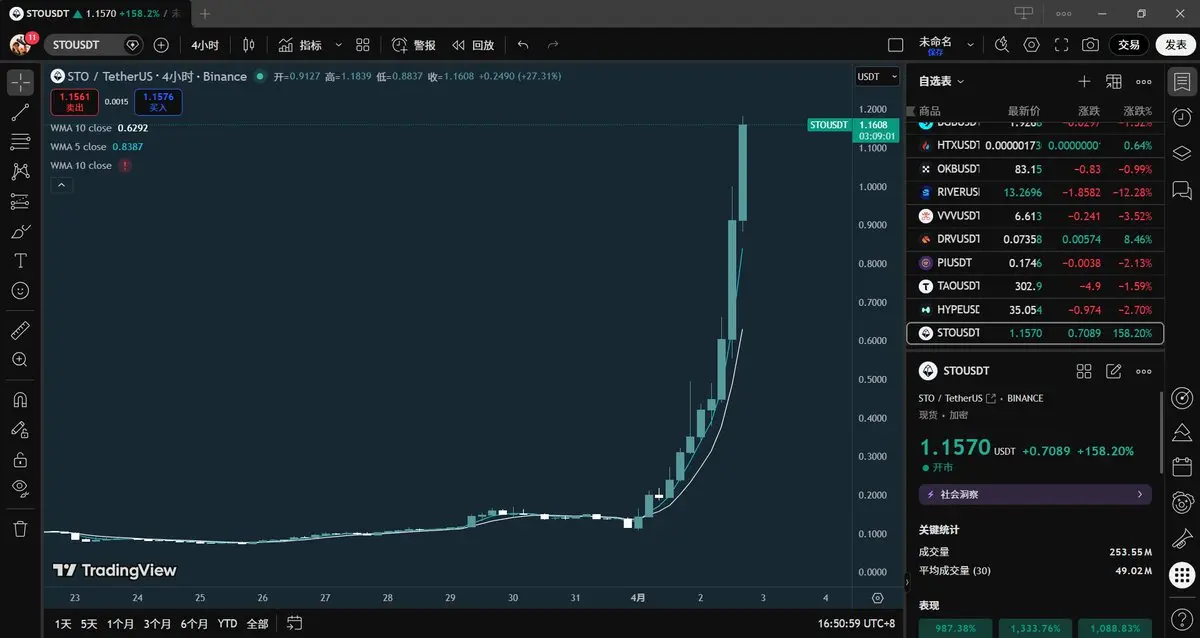The height and width of the screenshot is (638, 1200).
Task: Select the crosshair cursor tool
Action: tap(20, 82)
